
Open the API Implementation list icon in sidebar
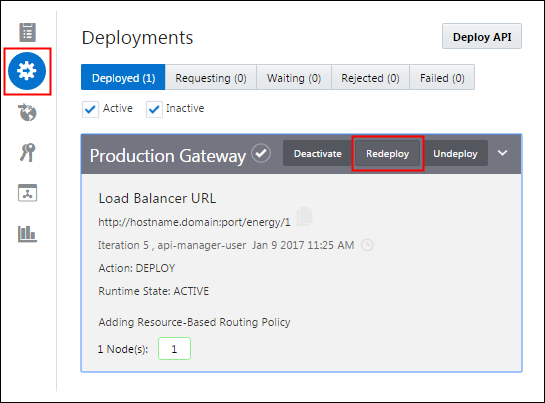pyautogui.click(x=27, y=32)
